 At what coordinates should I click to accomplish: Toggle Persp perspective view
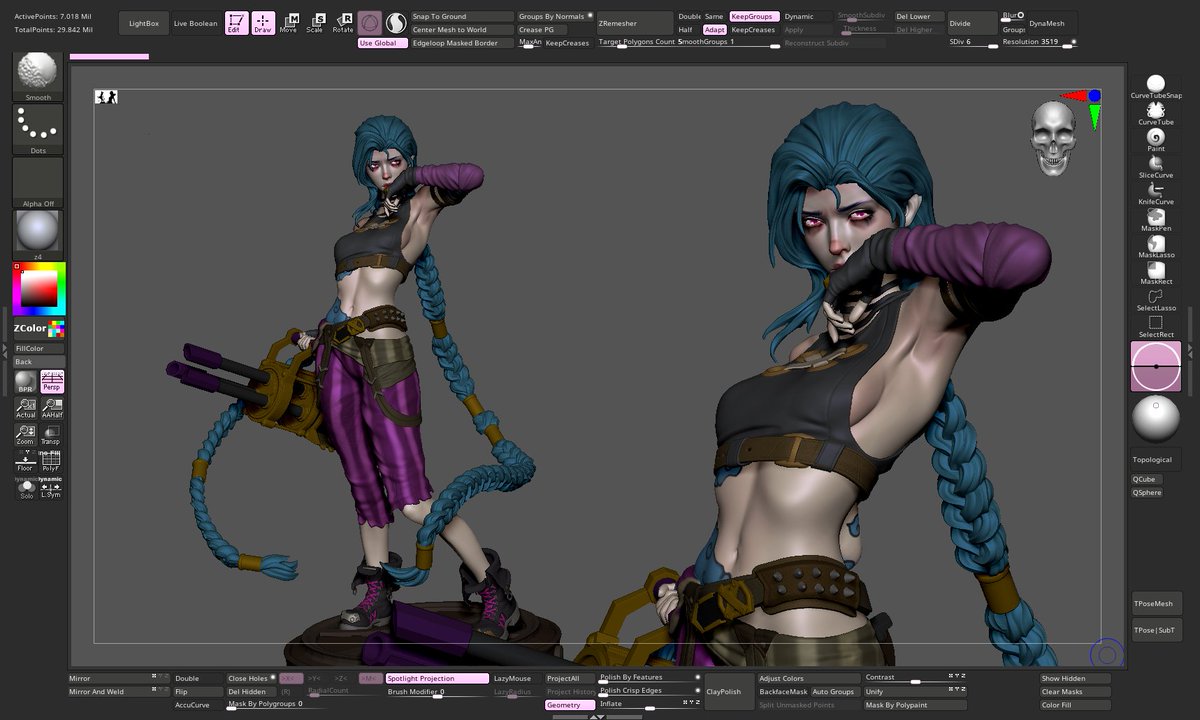click(x=52, y=381)
